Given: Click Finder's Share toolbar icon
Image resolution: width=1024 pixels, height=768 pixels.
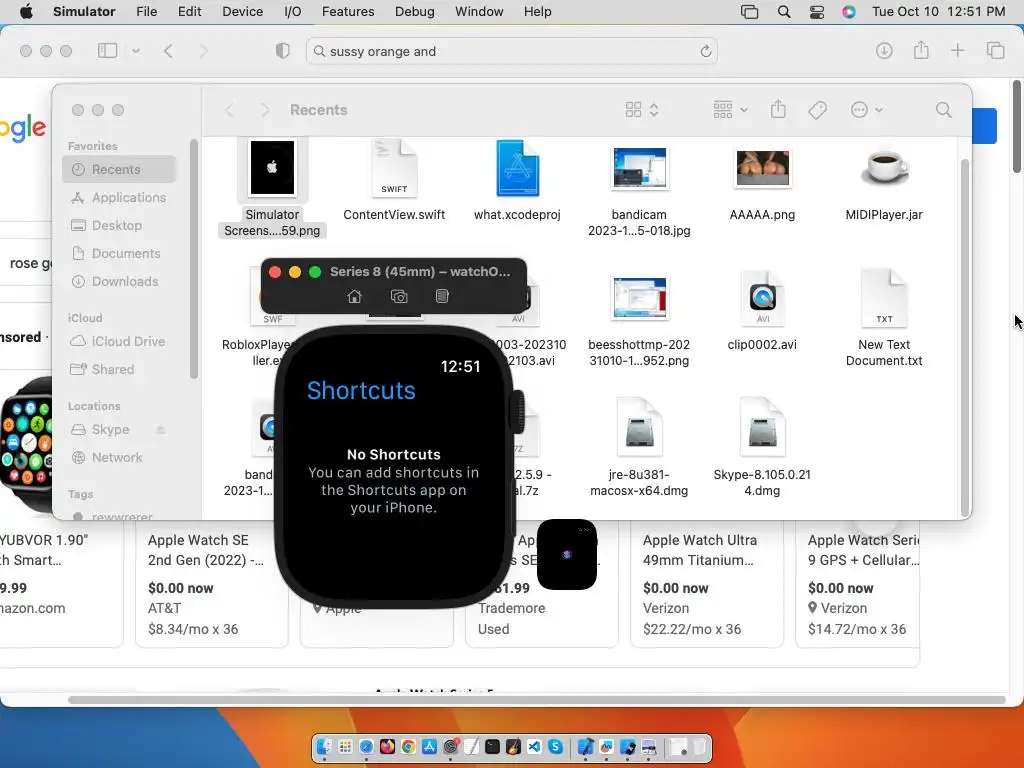Looking at the screenshot, I should click(778, 109).
